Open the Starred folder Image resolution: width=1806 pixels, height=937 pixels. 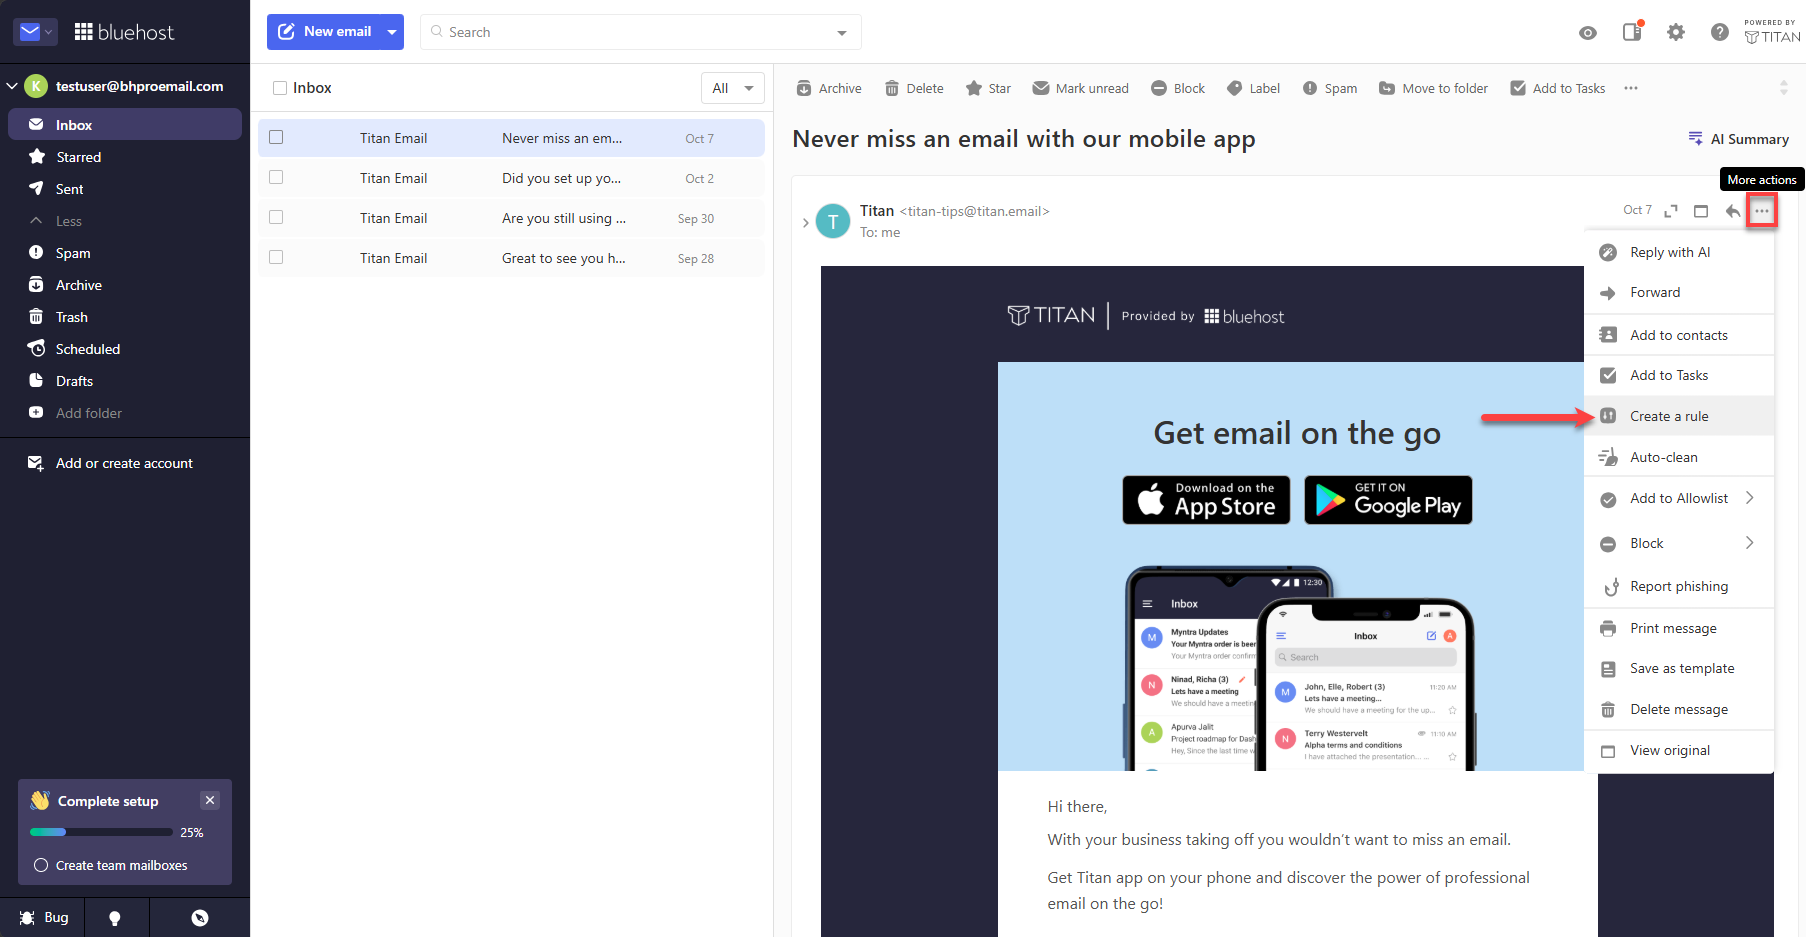click(125, 157)
